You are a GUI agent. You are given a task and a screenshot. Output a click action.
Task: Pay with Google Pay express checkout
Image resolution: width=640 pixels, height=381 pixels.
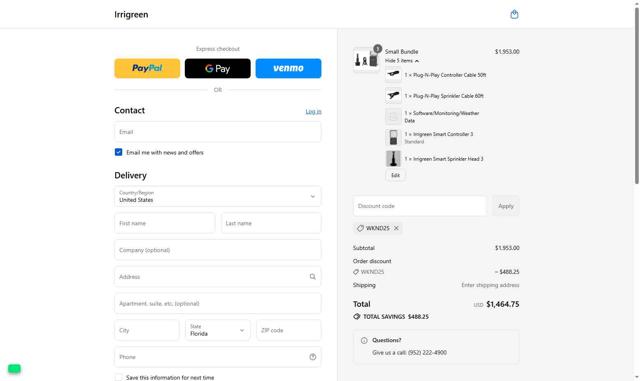[218, 68]
